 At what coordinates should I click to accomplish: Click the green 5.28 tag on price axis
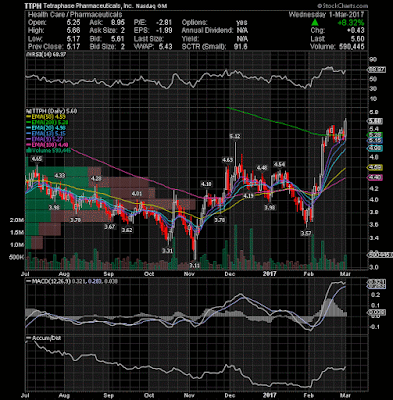375,135
